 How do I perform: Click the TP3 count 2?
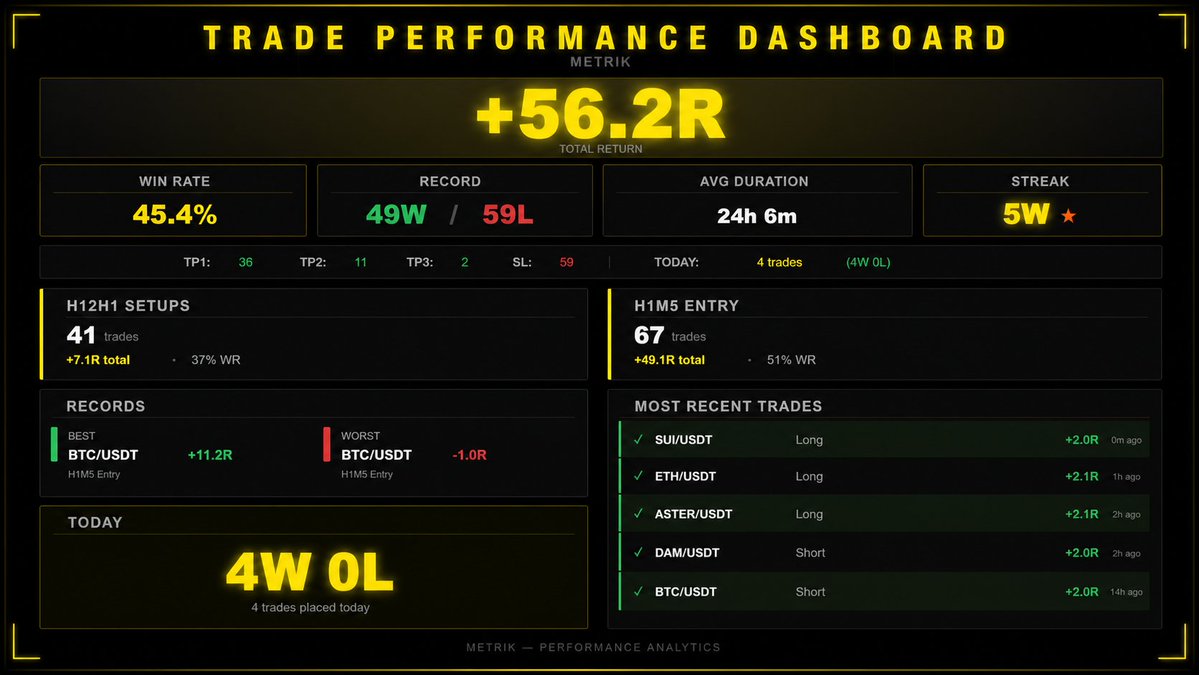(x=464, y=262)
